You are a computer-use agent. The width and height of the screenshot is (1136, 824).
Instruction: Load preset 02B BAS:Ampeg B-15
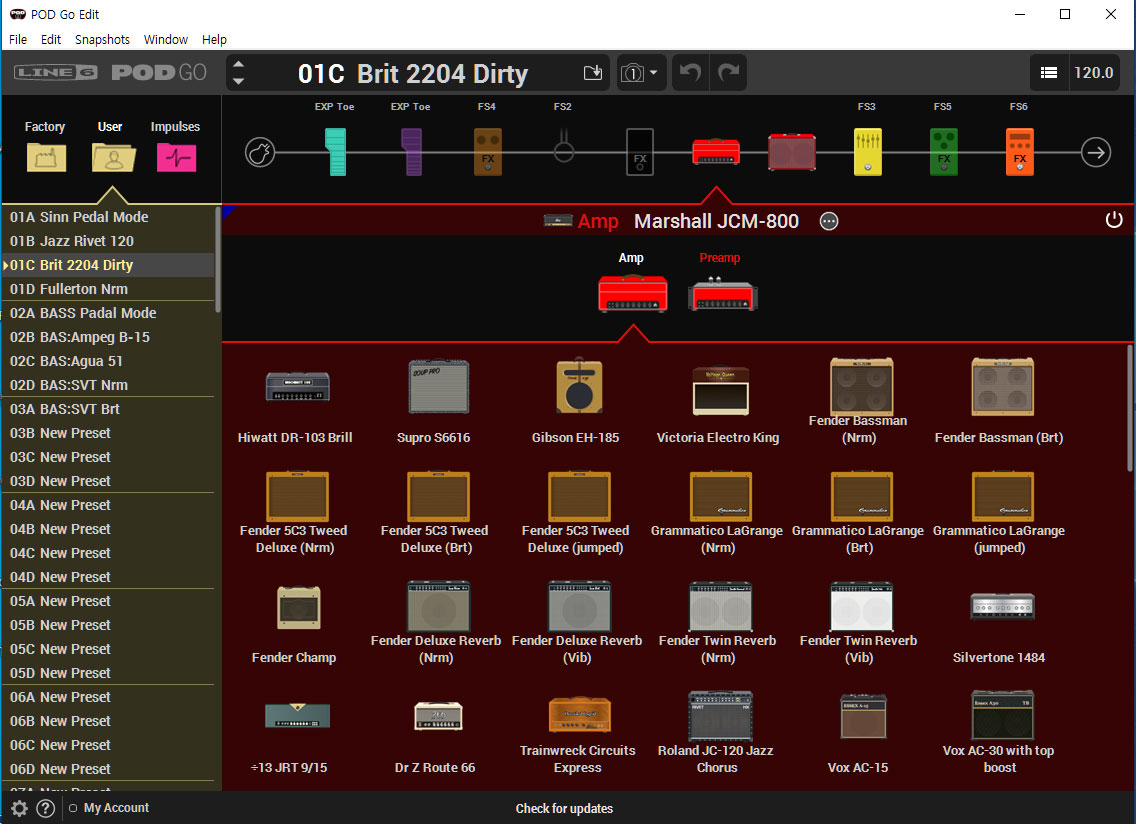(109, 337)
